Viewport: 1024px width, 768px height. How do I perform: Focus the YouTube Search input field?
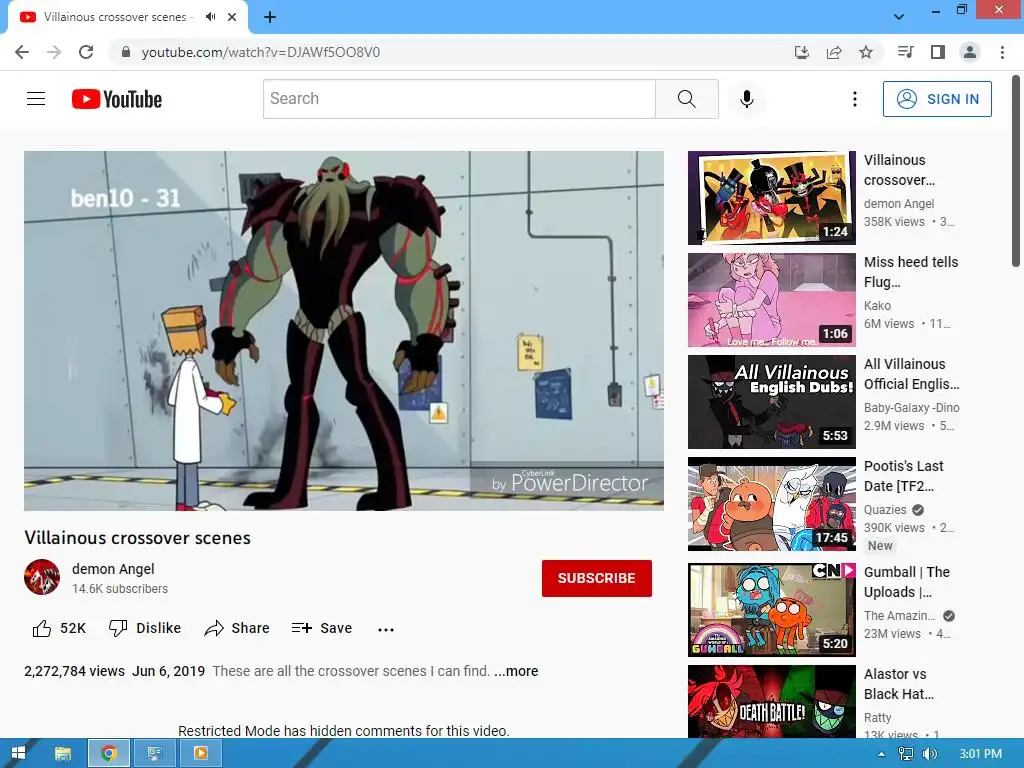tap(459, 99)
